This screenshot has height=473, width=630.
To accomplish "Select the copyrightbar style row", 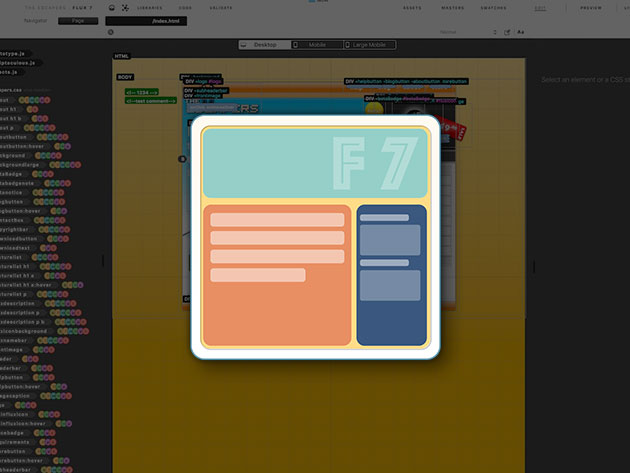I will (x=35, y=229).
